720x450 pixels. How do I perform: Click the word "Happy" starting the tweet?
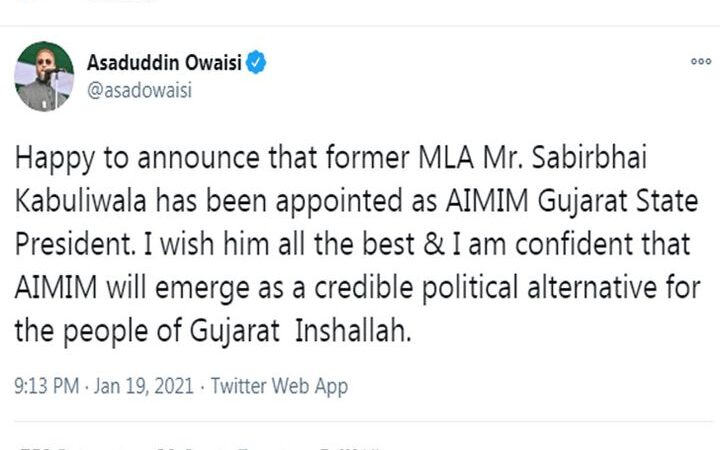(x=48, y=164)
